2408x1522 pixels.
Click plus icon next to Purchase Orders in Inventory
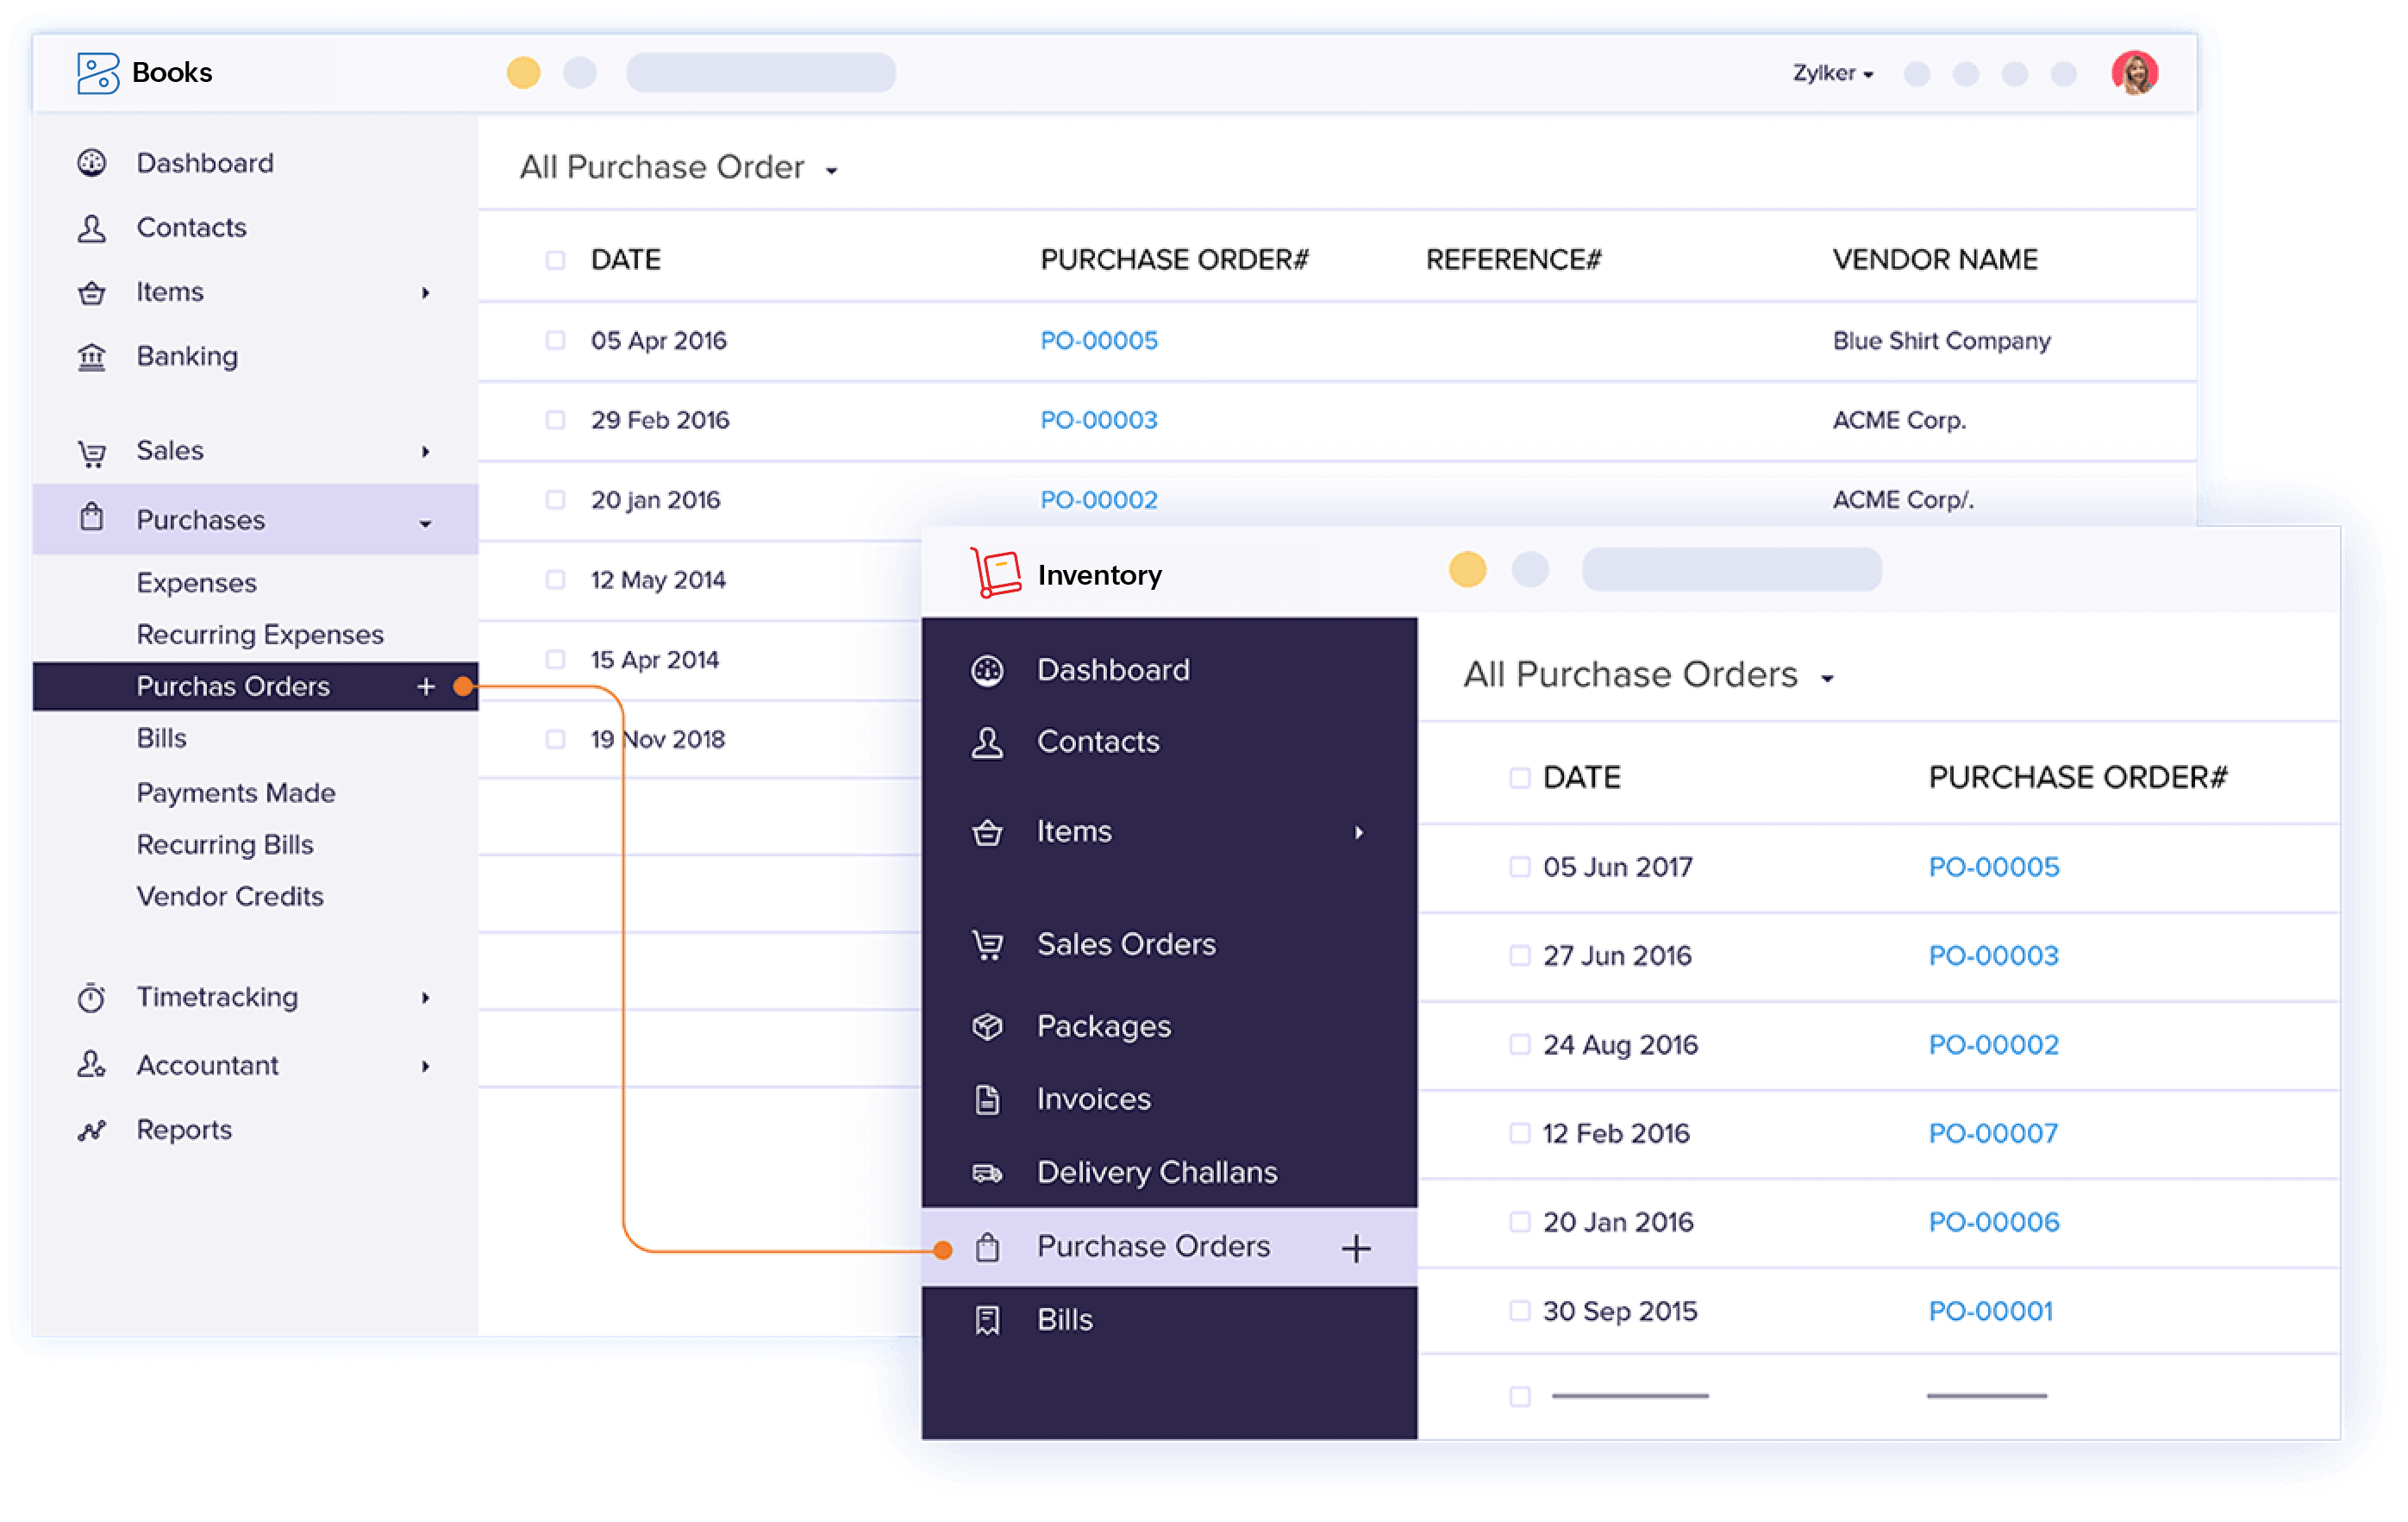(1356, 1248)
